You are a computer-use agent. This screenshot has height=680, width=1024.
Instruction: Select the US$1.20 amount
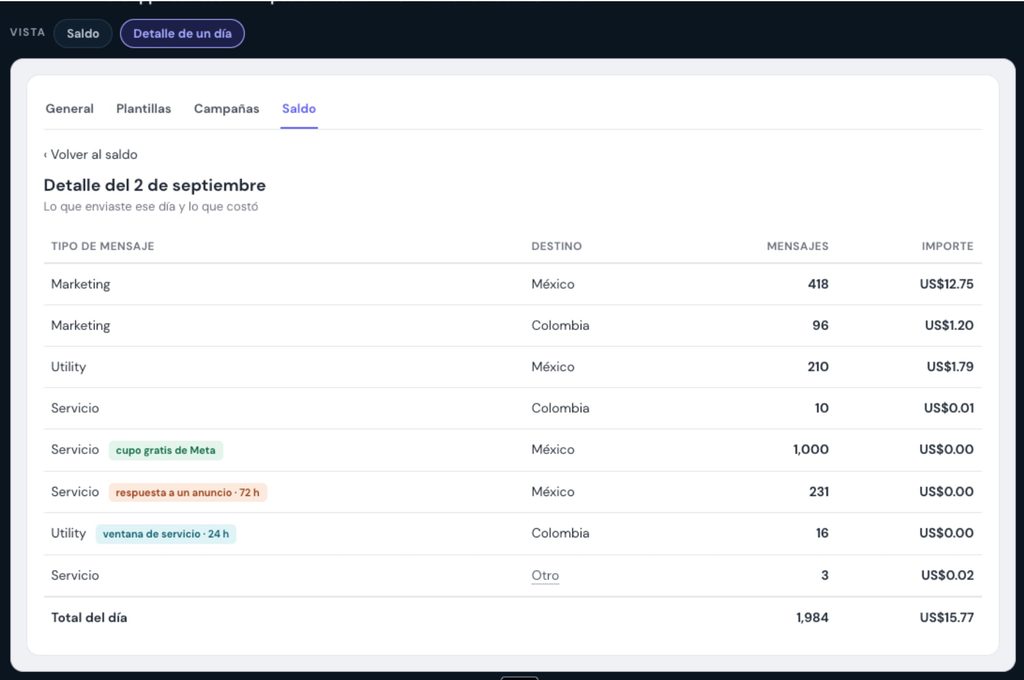coord(949,325)
